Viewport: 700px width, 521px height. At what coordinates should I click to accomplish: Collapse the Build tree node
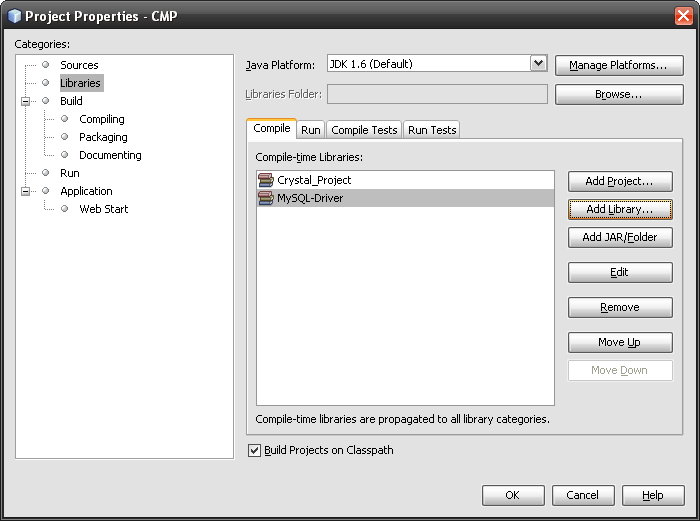point(25,101)
